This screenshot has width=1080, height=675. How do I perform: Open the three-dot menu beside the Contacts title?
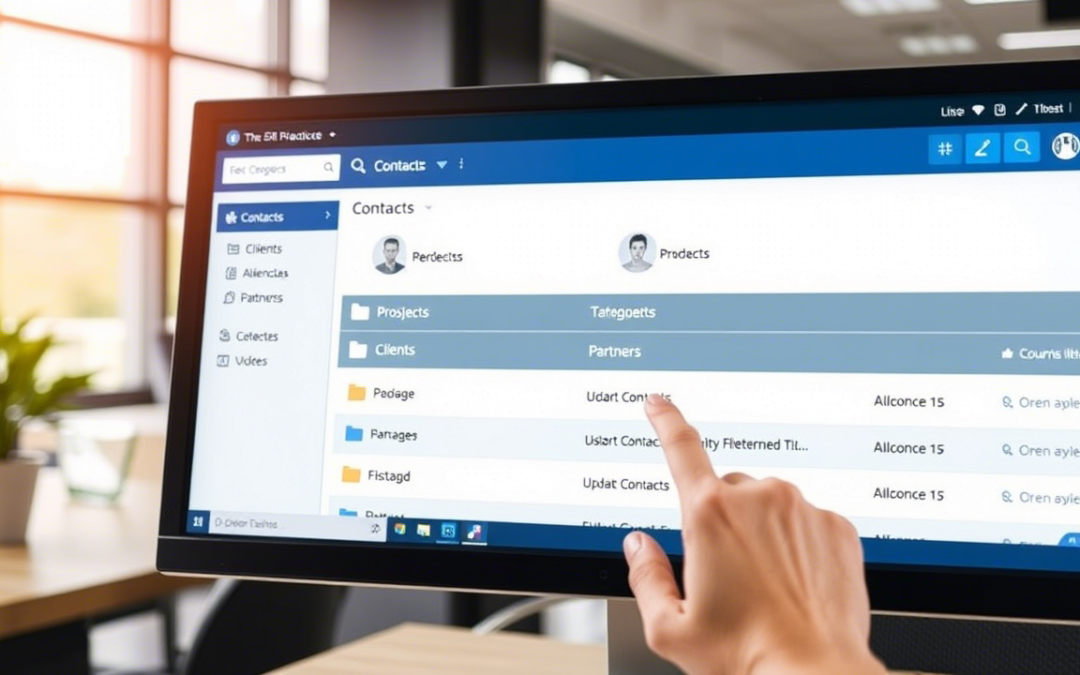[461, 164]
